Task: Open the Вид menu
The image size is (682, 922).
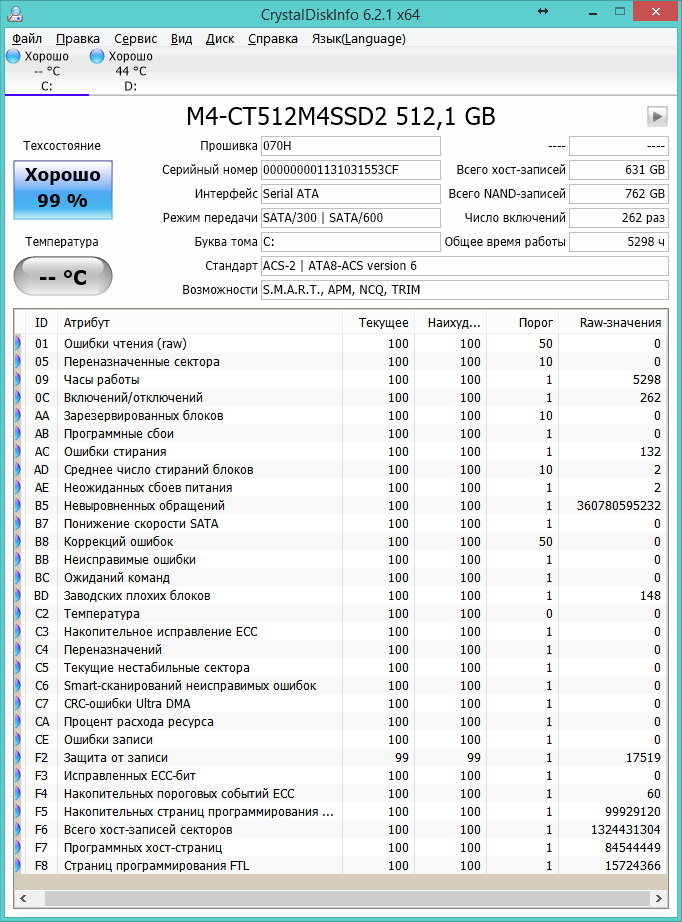Action: tap(181, 39)
